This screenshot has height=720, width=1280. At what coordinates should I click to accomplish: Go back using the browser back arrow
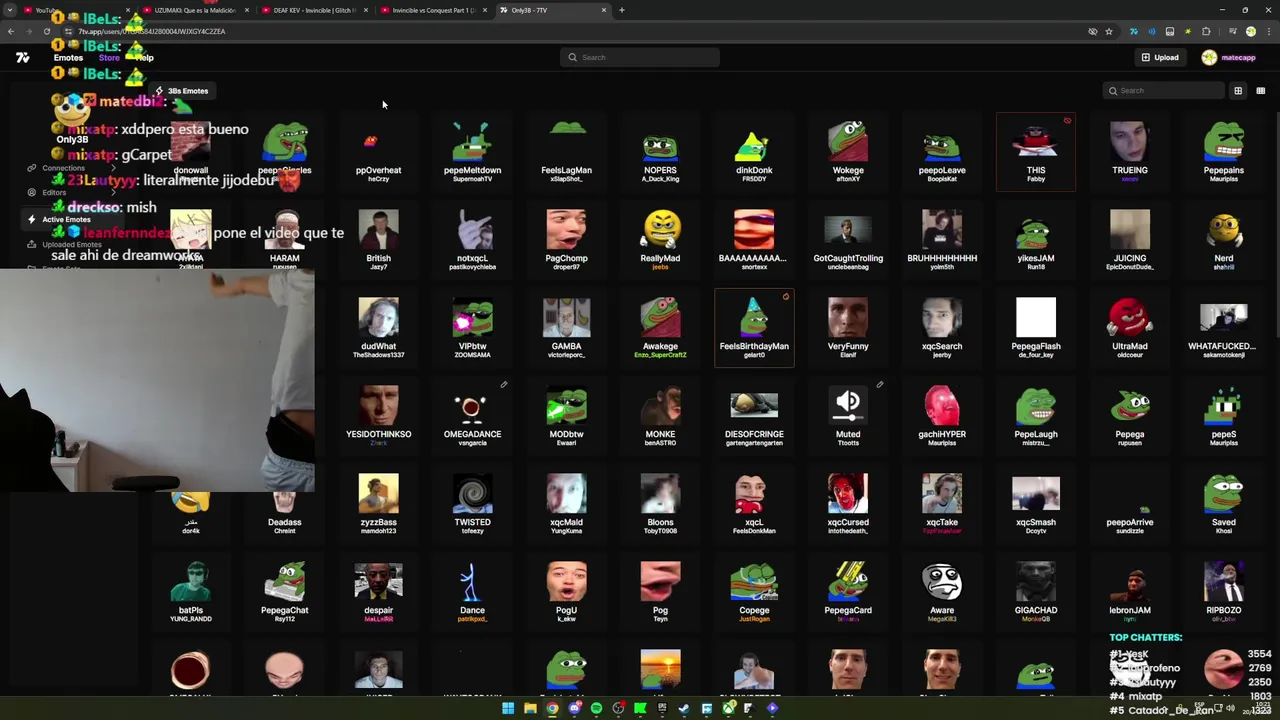[x=10, y=31]
